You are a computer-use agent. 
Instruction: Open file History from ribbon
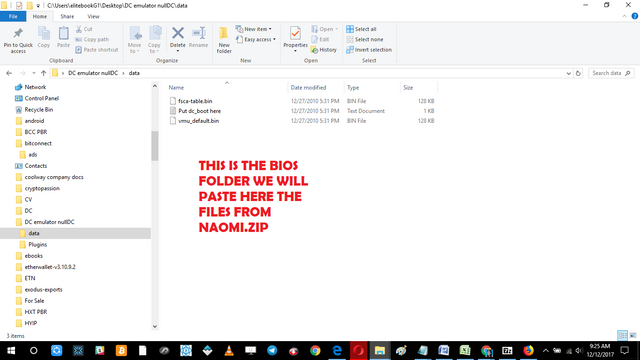click(x=324, y=50)
